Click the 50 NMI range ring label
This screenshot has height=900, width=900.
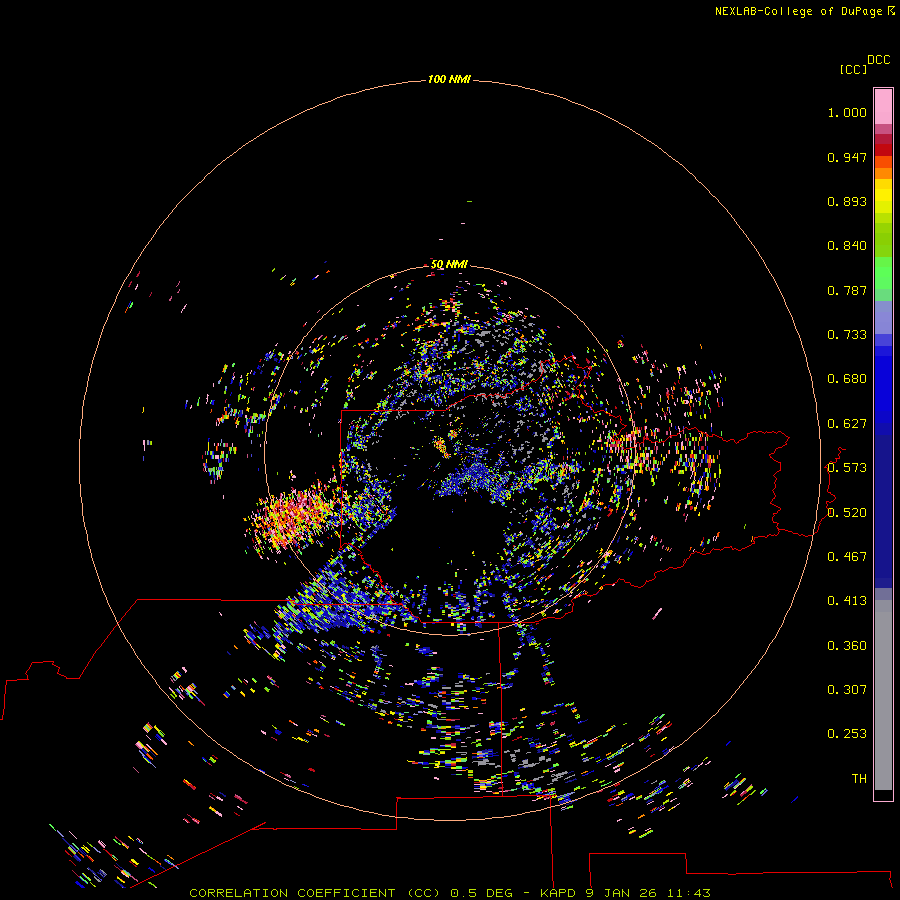coord(449,264)
